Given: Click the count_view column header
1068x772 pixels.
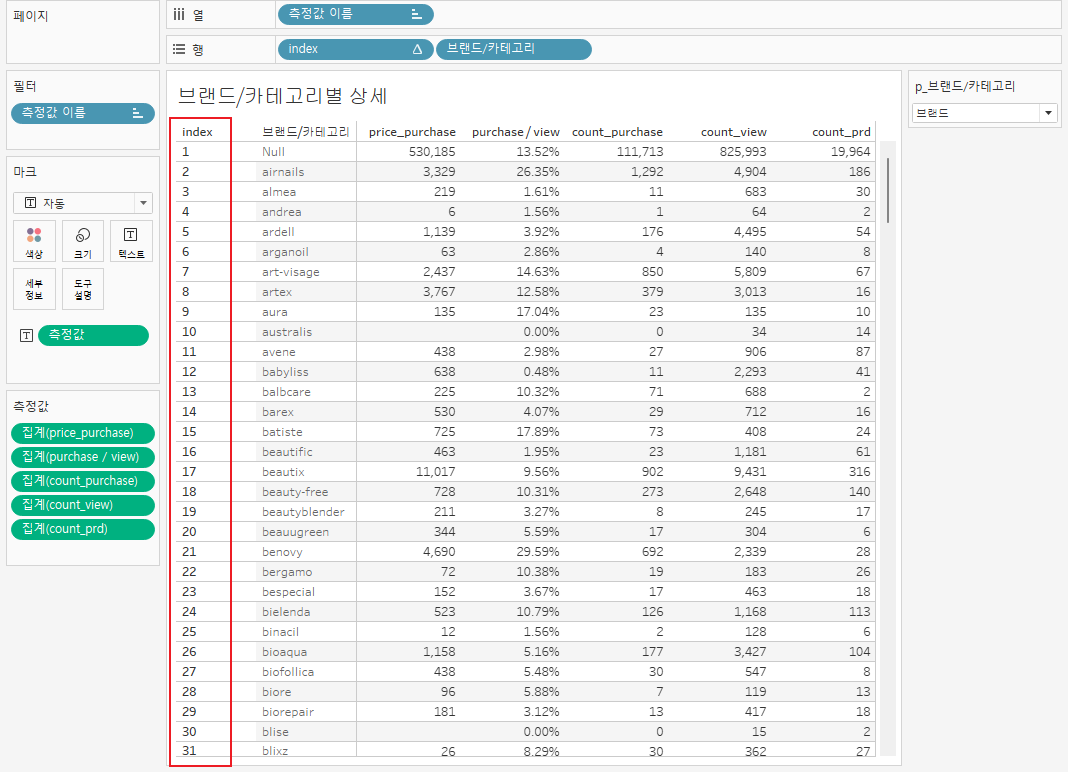Looking at the screenshot, I should point(734,132).
